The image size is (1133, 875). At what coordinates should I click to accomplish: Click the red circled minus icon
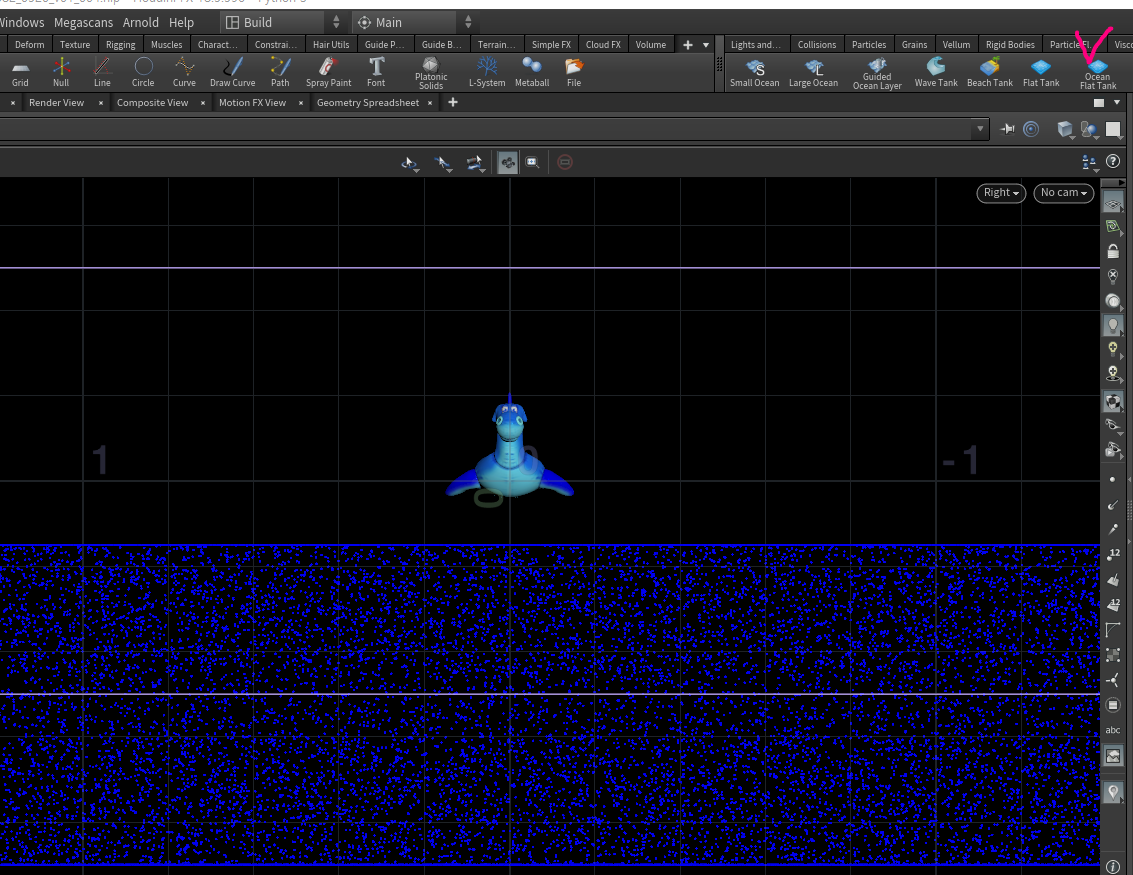[565, 163]
